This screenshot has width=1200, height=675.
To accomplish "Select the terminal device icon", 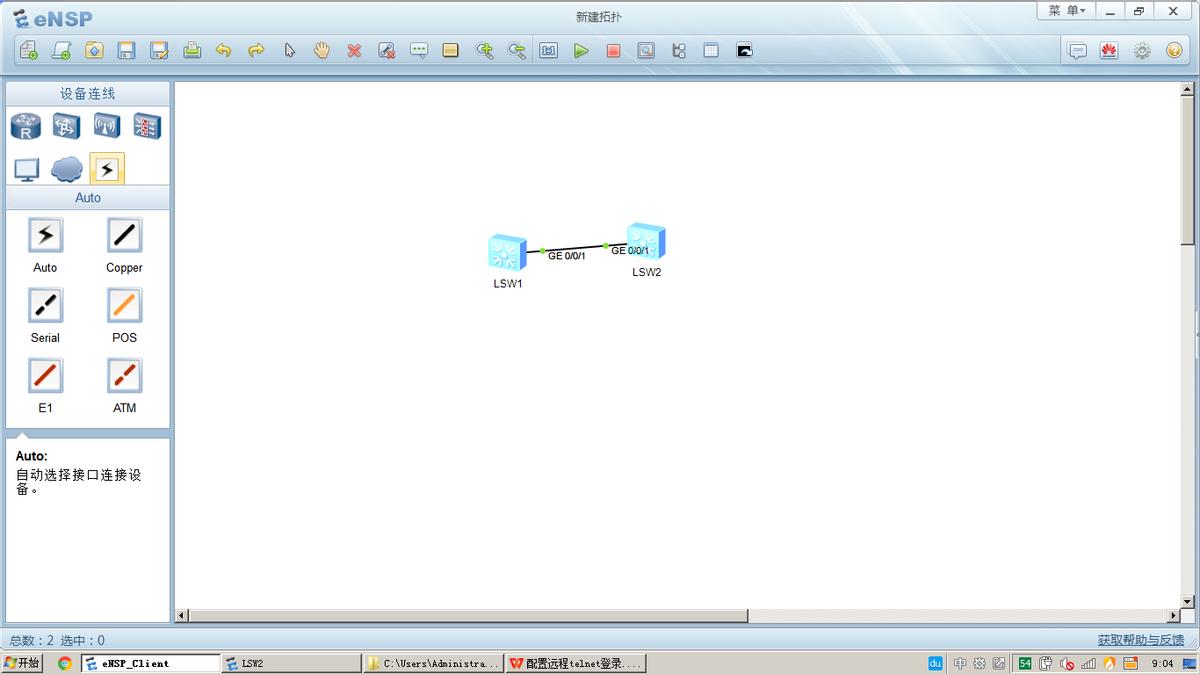I will click(x=26, y=168).
